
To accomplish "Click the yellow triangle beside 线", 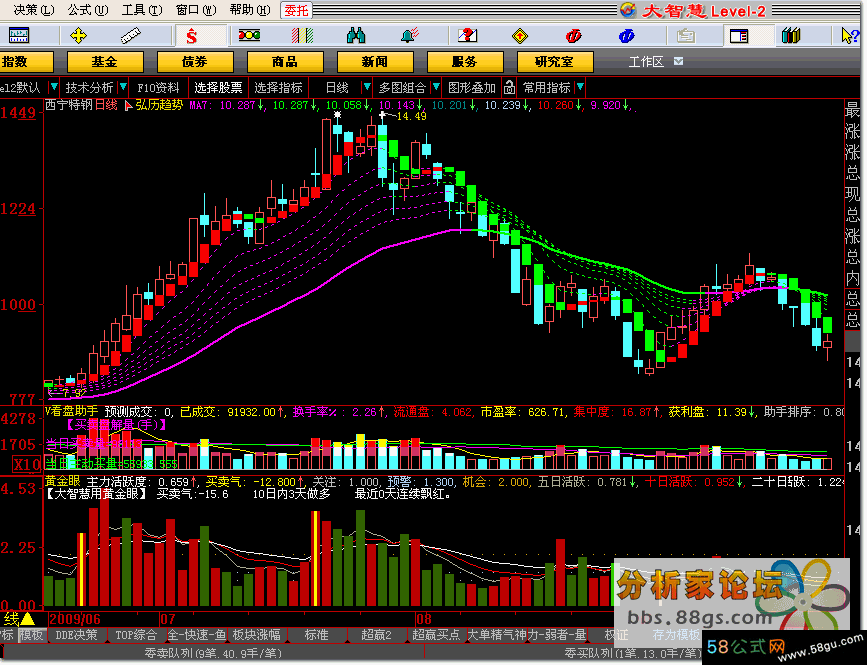I will (27, 619).
